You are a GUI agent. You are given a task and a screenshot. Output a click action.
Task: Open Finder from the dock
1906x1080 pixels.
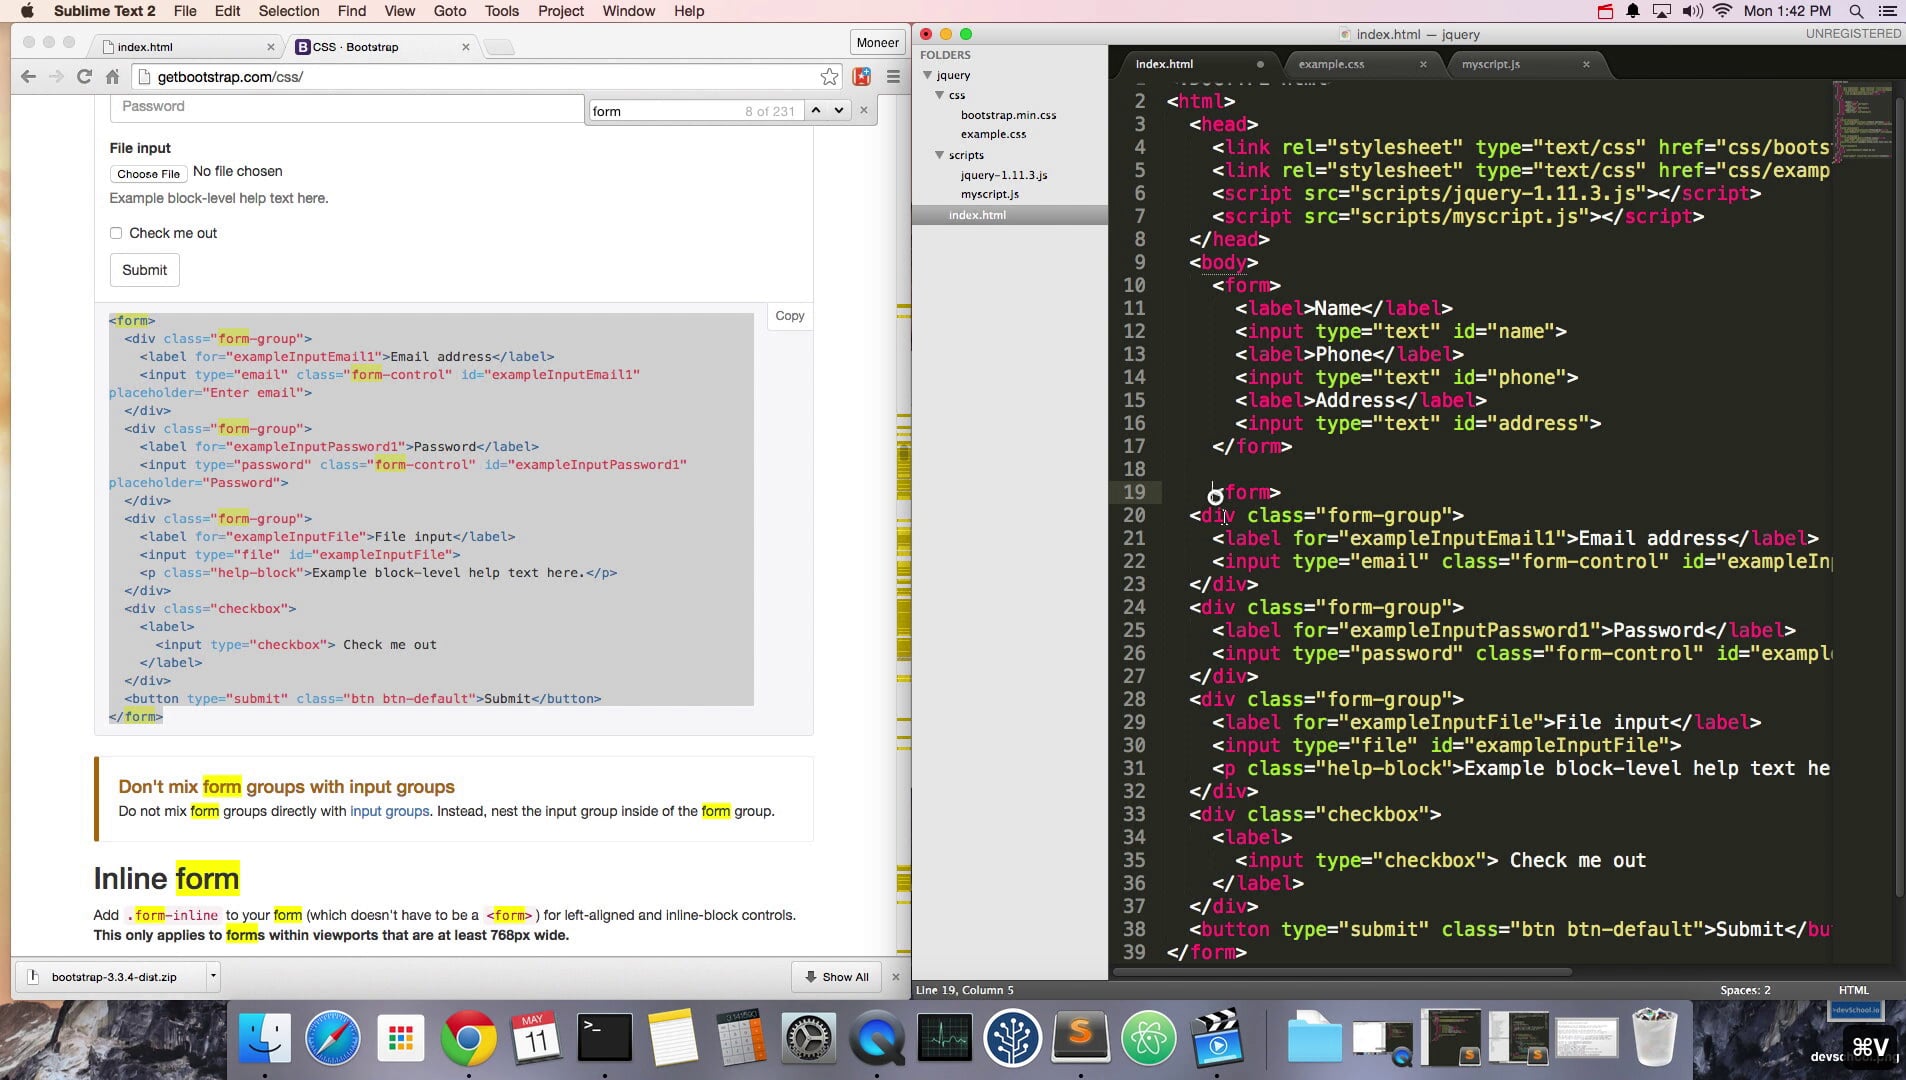[265, 1037]
